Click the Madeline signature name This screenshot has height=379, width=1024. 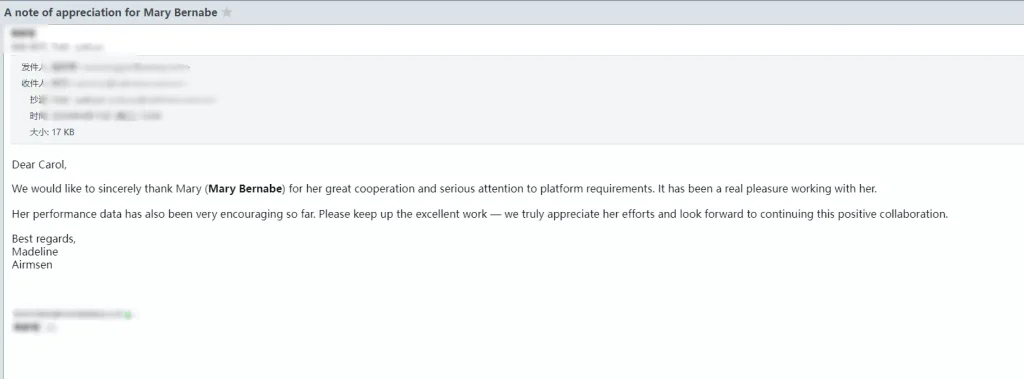coord(35,252)
